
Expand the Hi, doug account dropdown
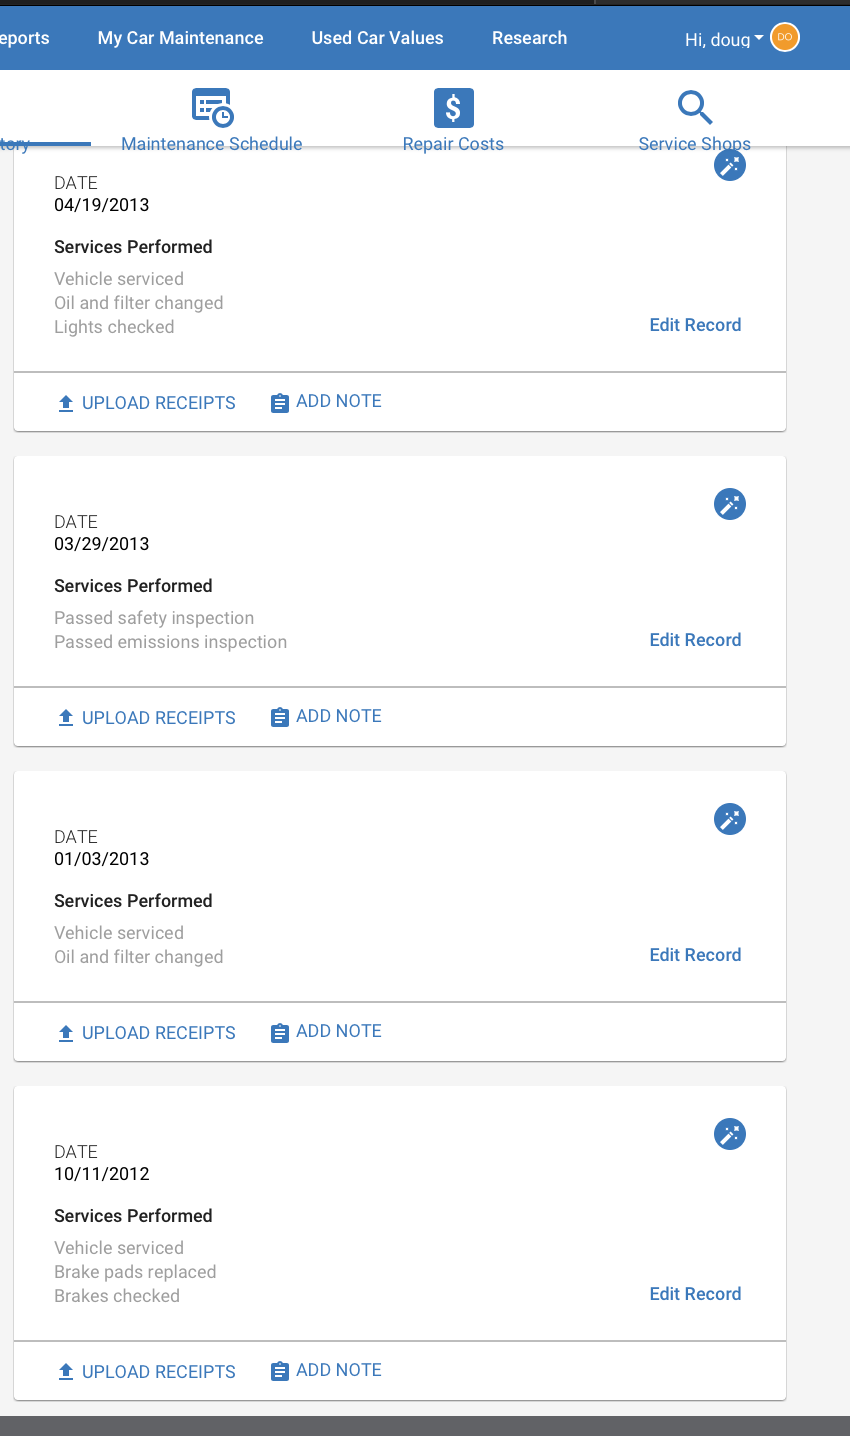pos(724,39)
